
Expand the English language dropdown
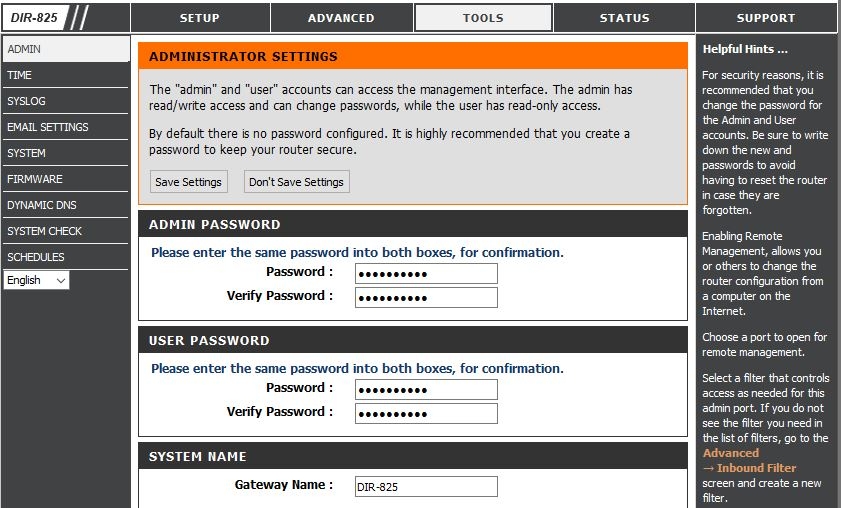pos(36,281)
